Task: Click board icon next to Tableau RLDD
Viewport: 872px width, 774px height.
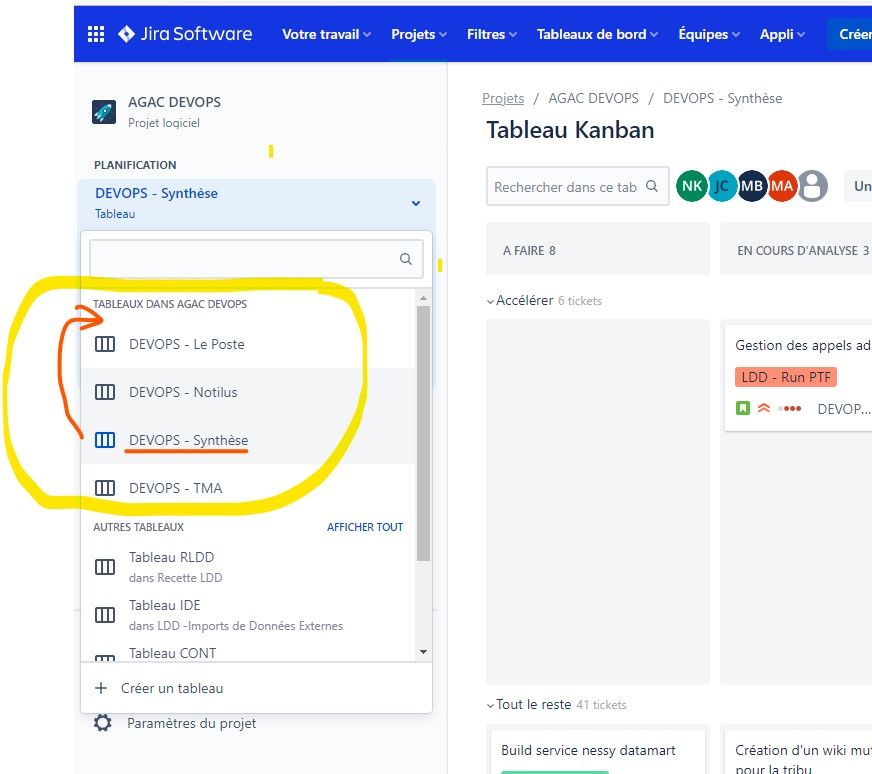Action: coord(105,567)
